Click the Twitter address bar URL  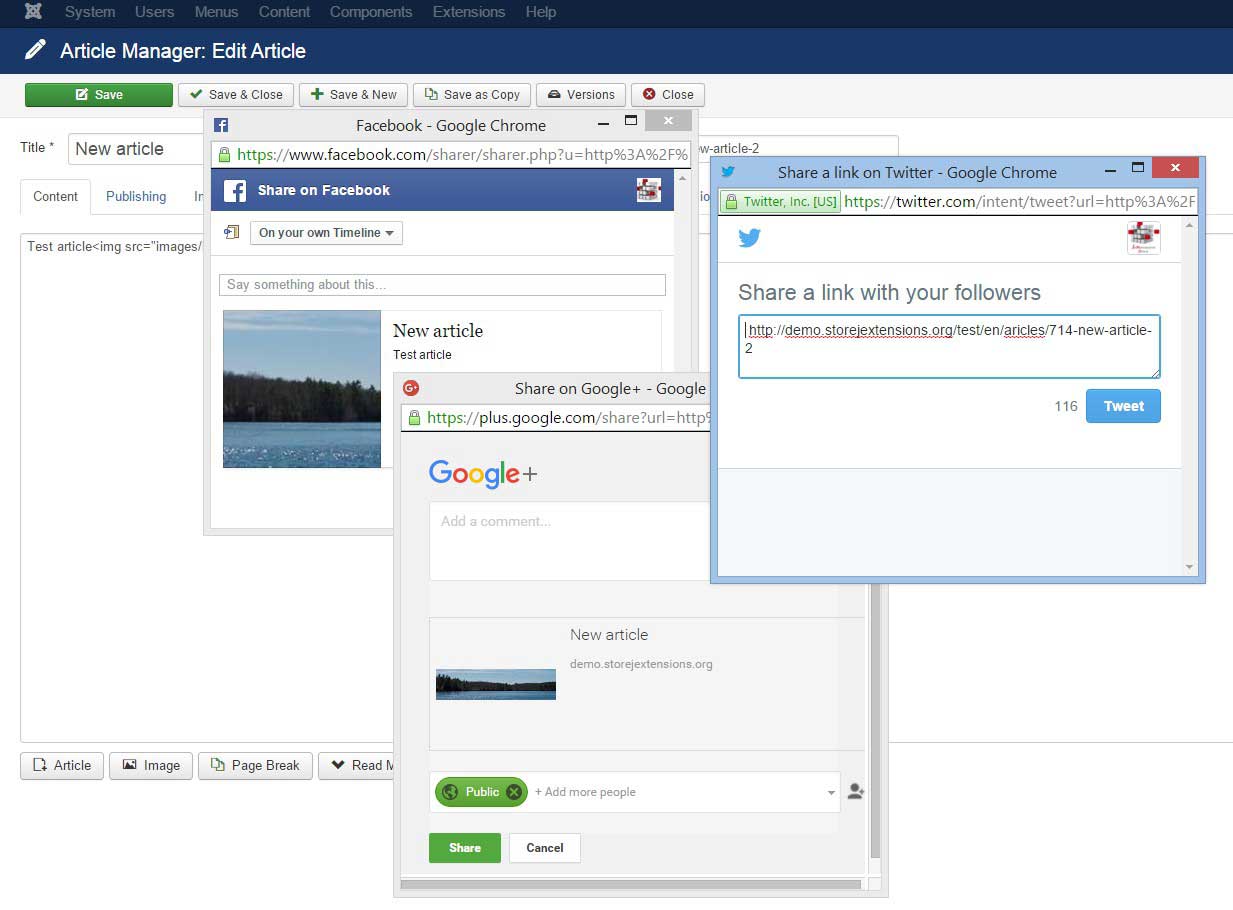(x=1019, y=202)
